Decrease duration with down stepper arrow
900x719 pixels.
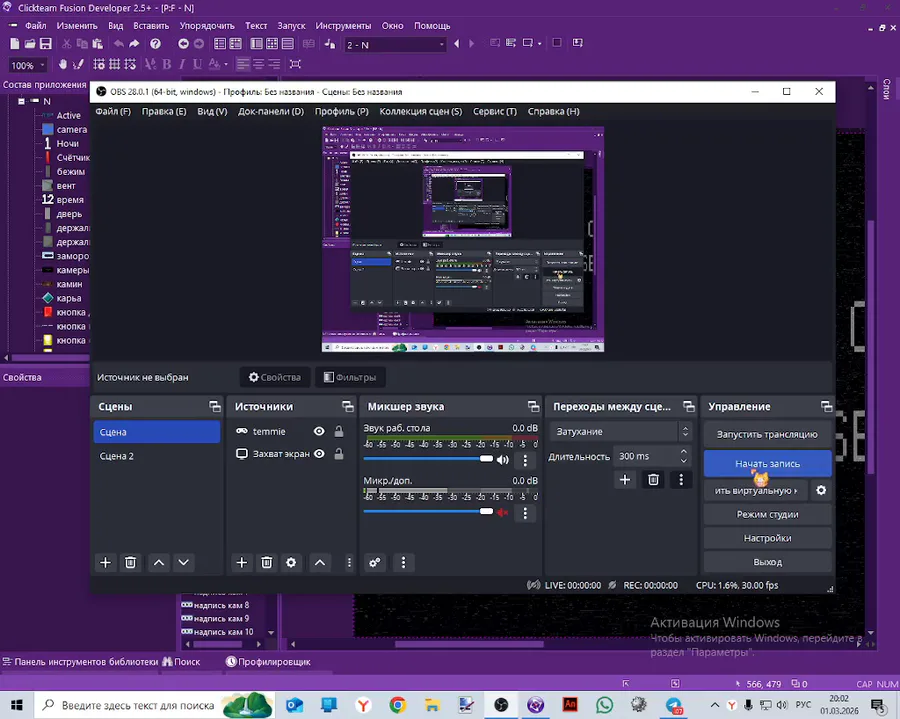click(684, 461)
